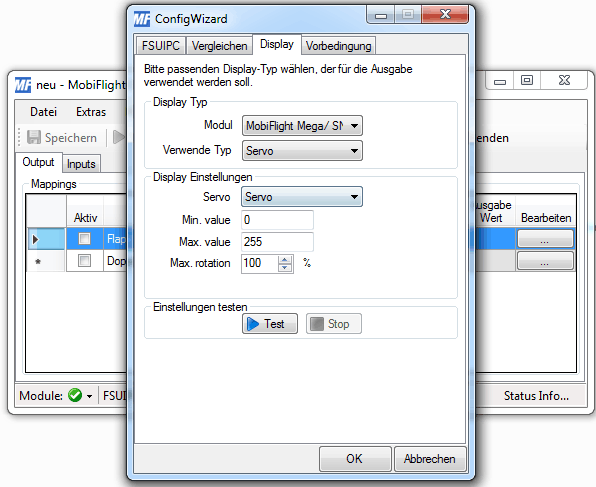Increase Max. rotation with up arrow
Screen dimensions: 596x487
[285, 260]
